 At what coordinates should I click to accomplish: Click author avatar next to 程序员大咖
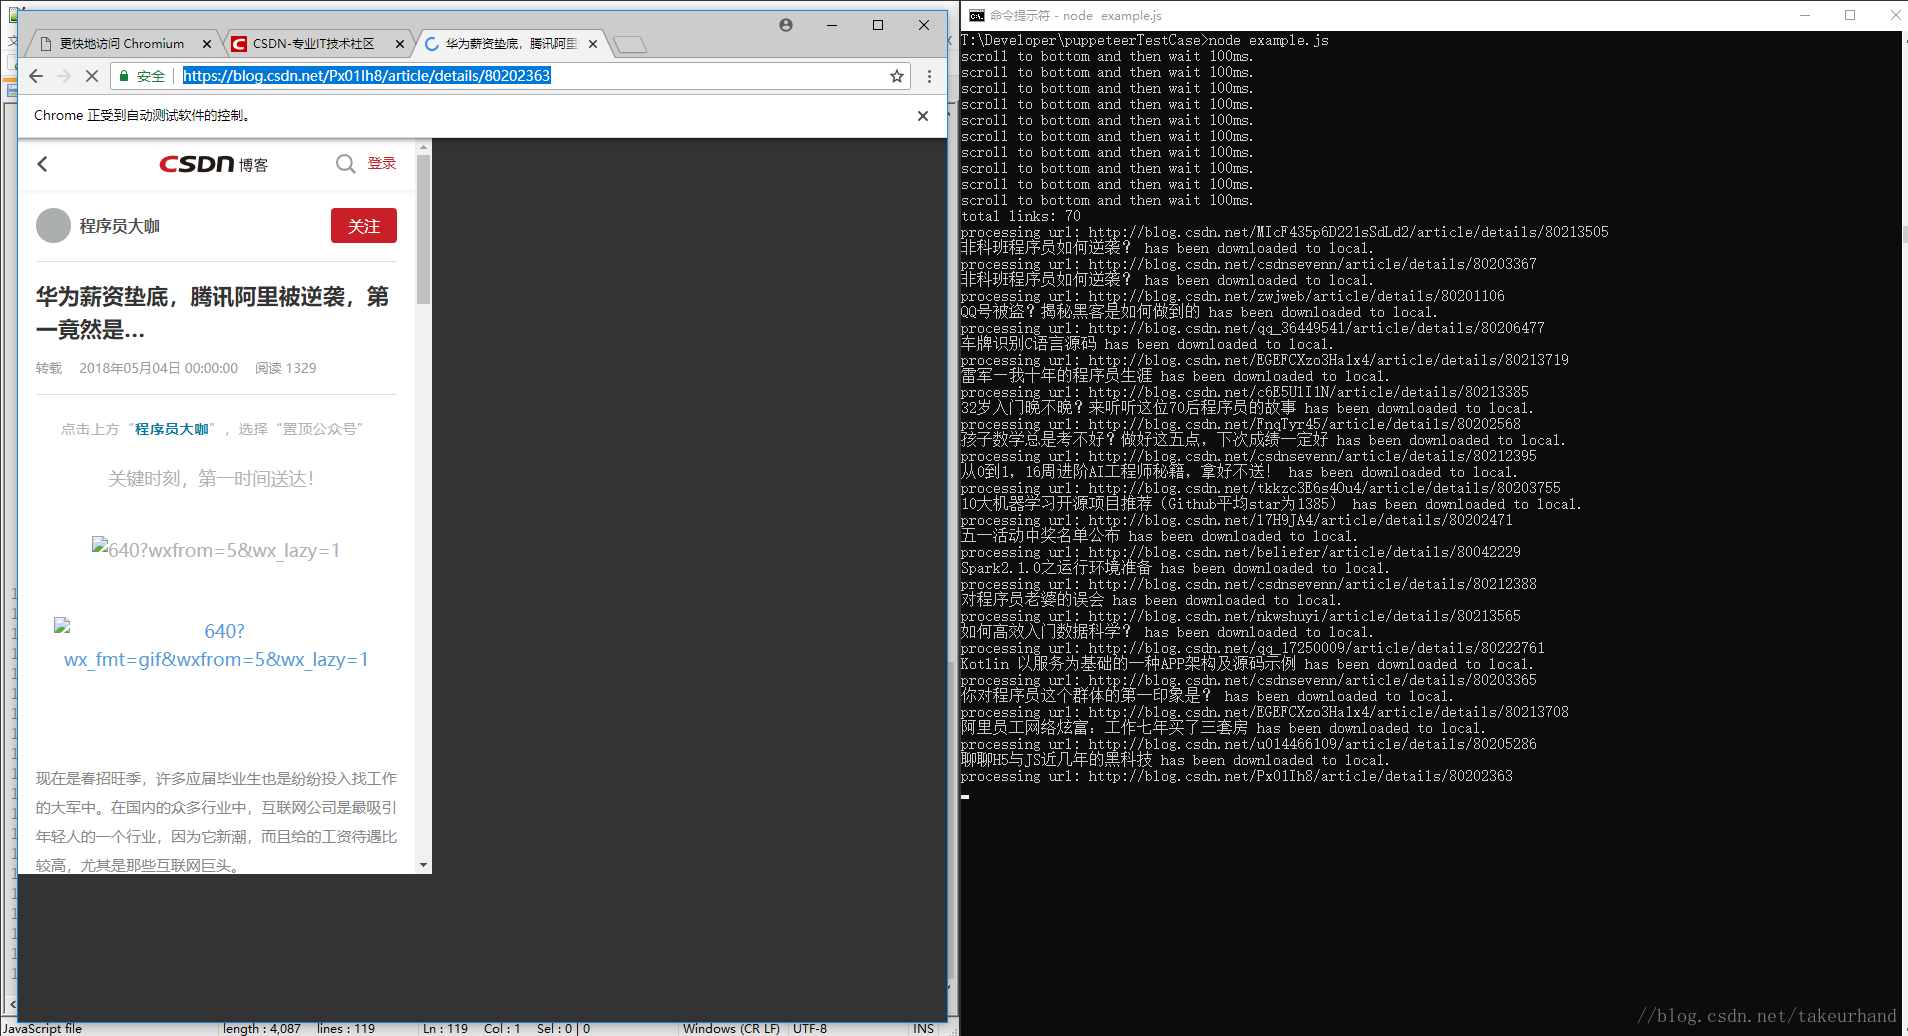coord(53,226)
